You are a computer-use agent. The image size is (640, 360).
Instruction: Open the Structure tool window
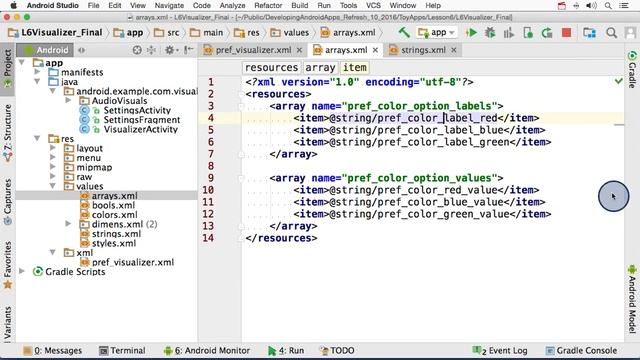point(8,133)
